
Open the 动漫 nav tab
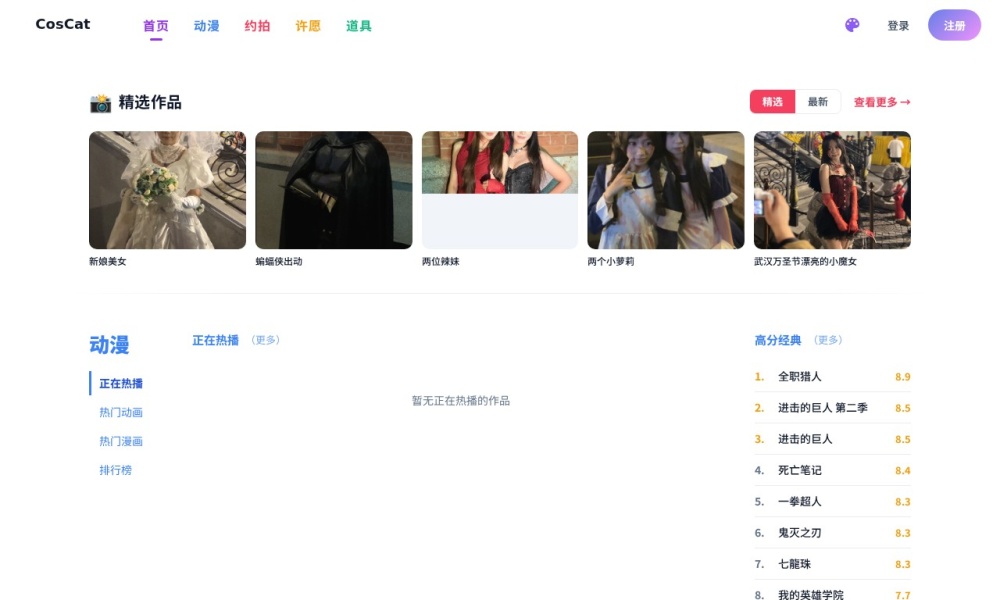[x=207, y=26]
